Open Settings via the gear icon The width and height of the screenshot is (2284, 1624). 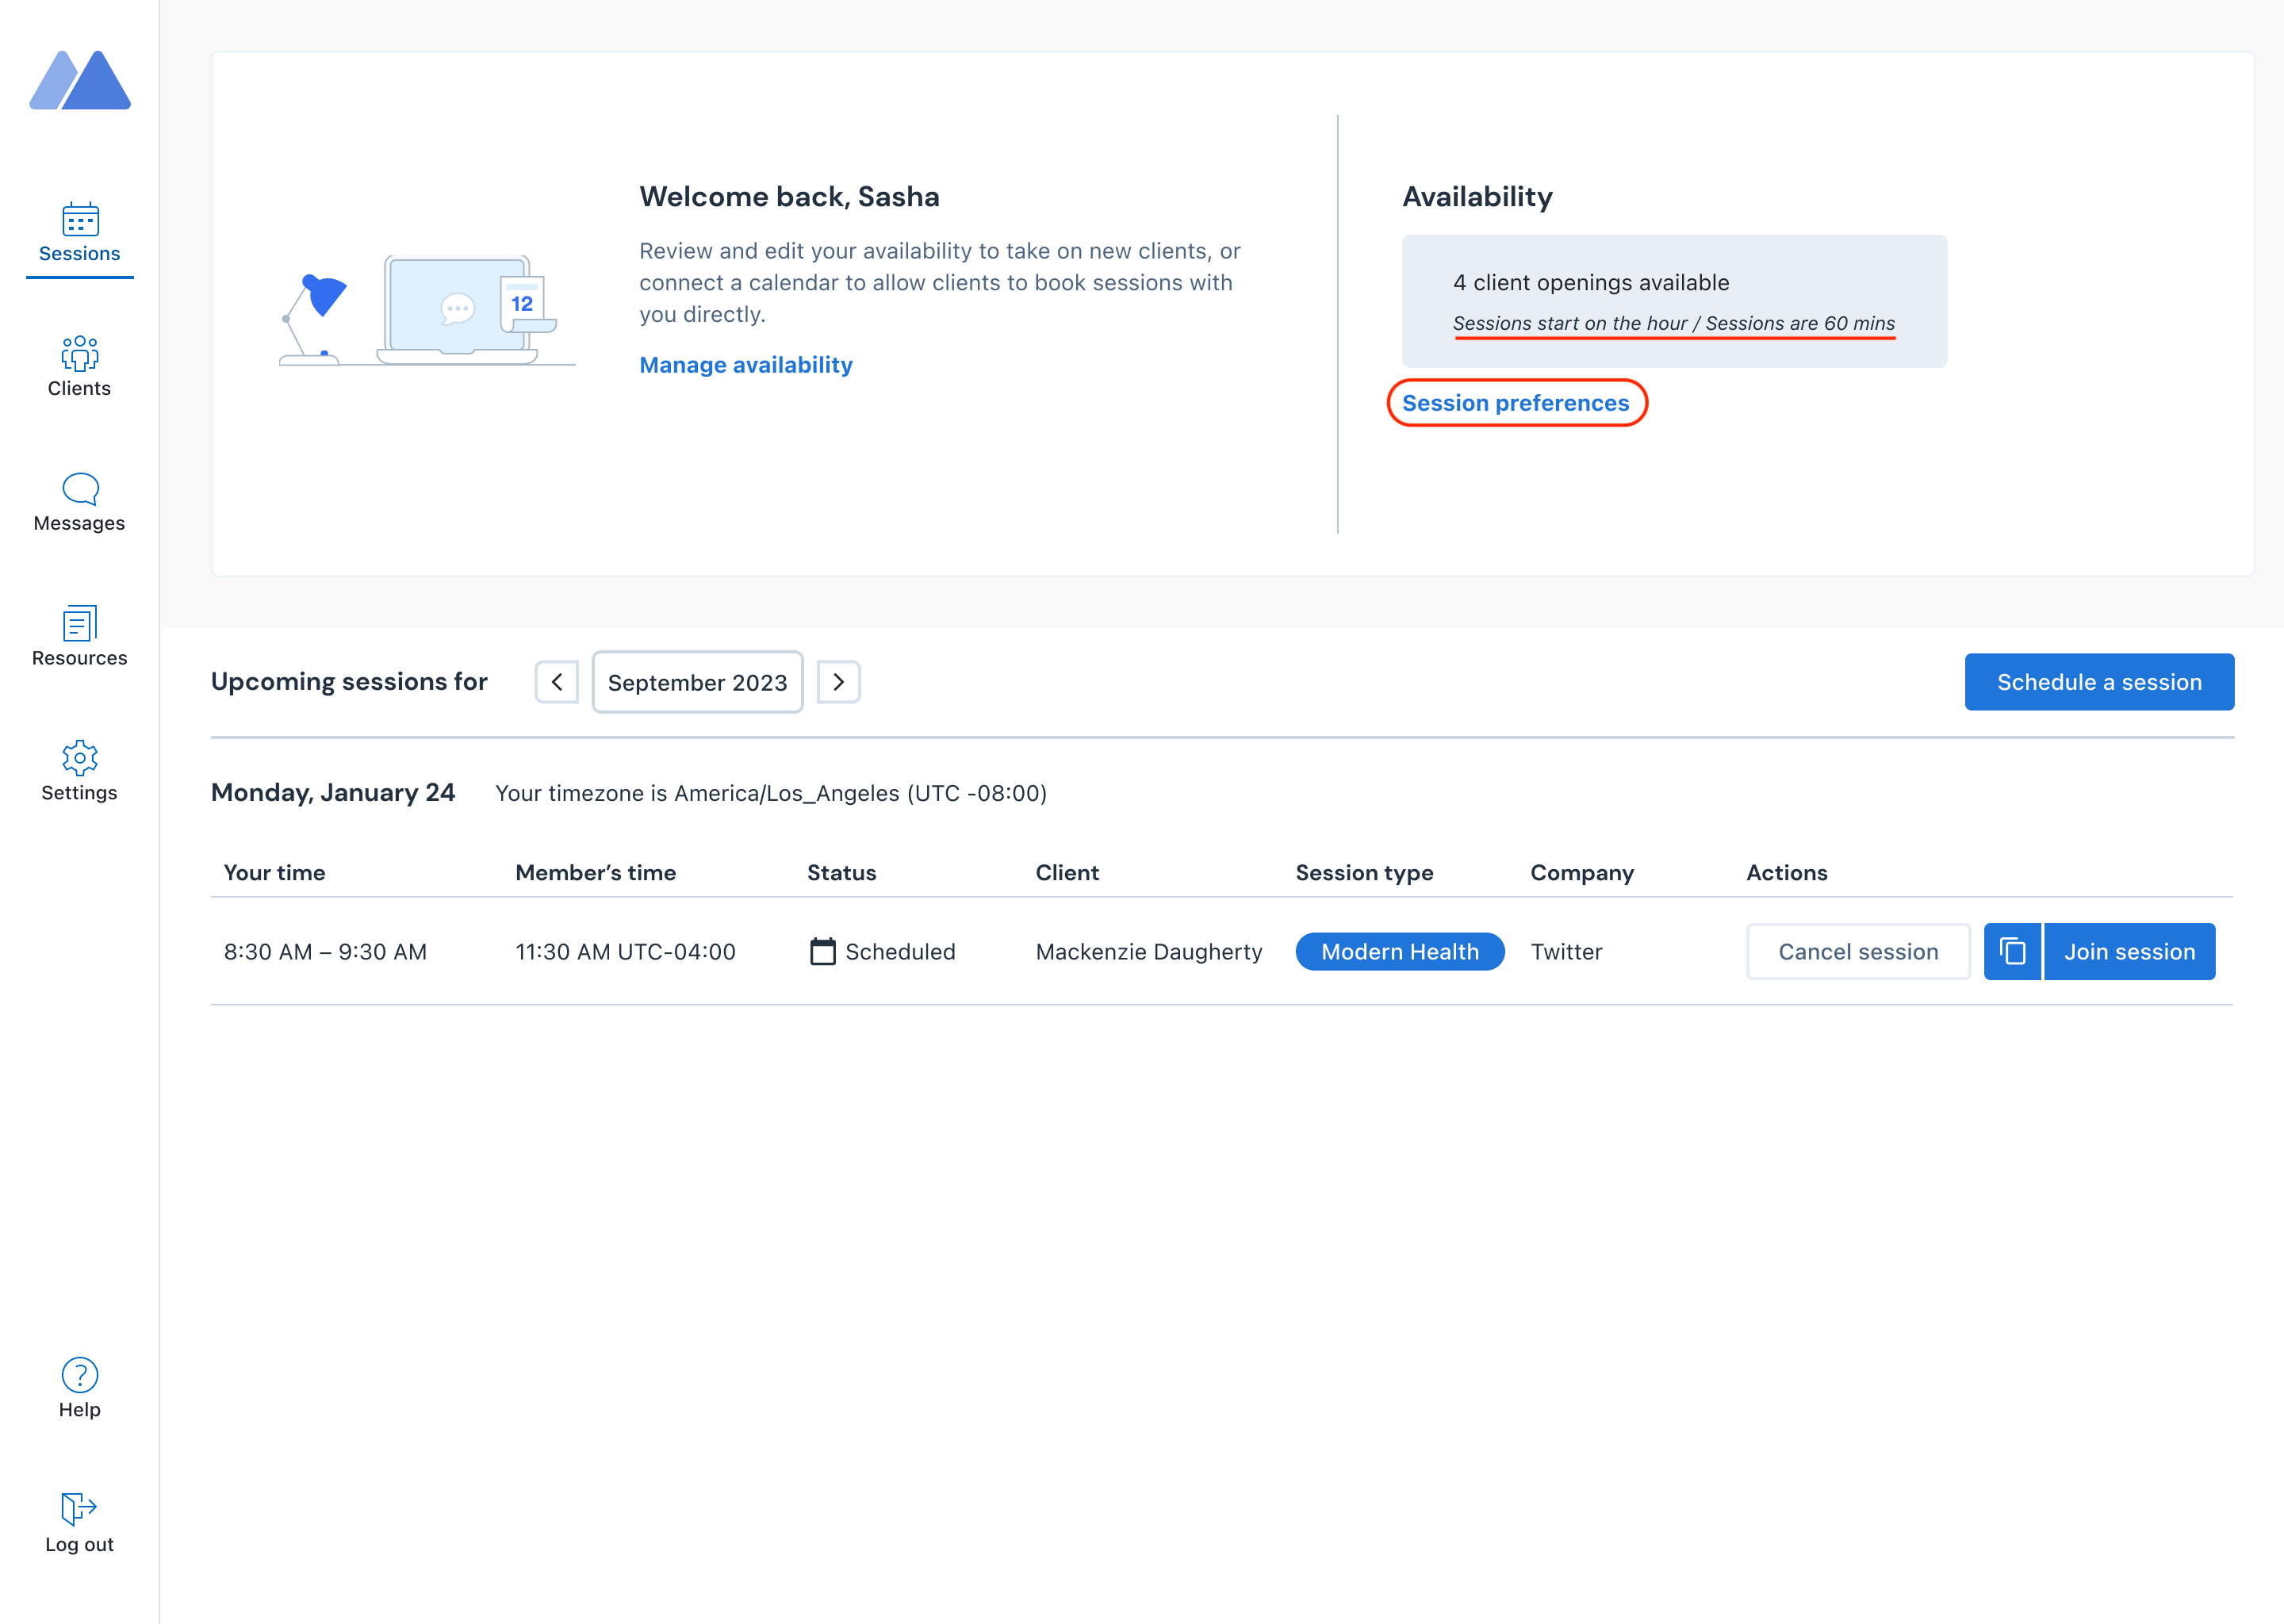[79, 758]
